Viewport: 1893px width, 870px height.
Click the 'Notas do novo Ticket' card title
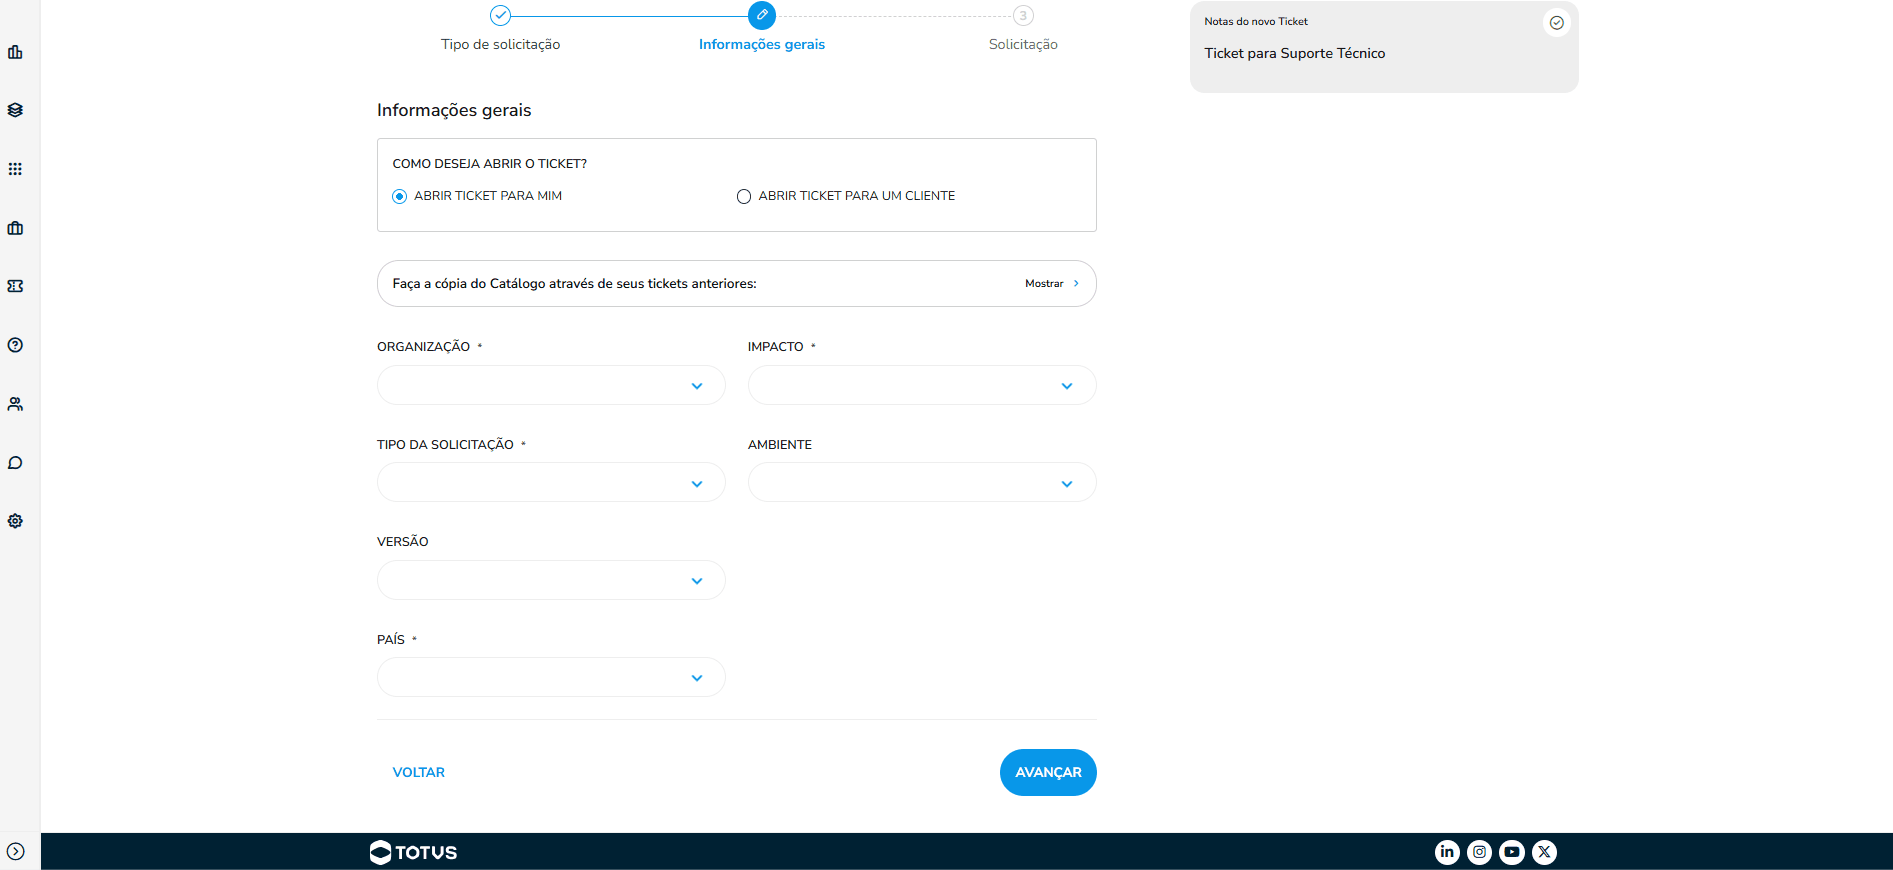coord(1256,21)
